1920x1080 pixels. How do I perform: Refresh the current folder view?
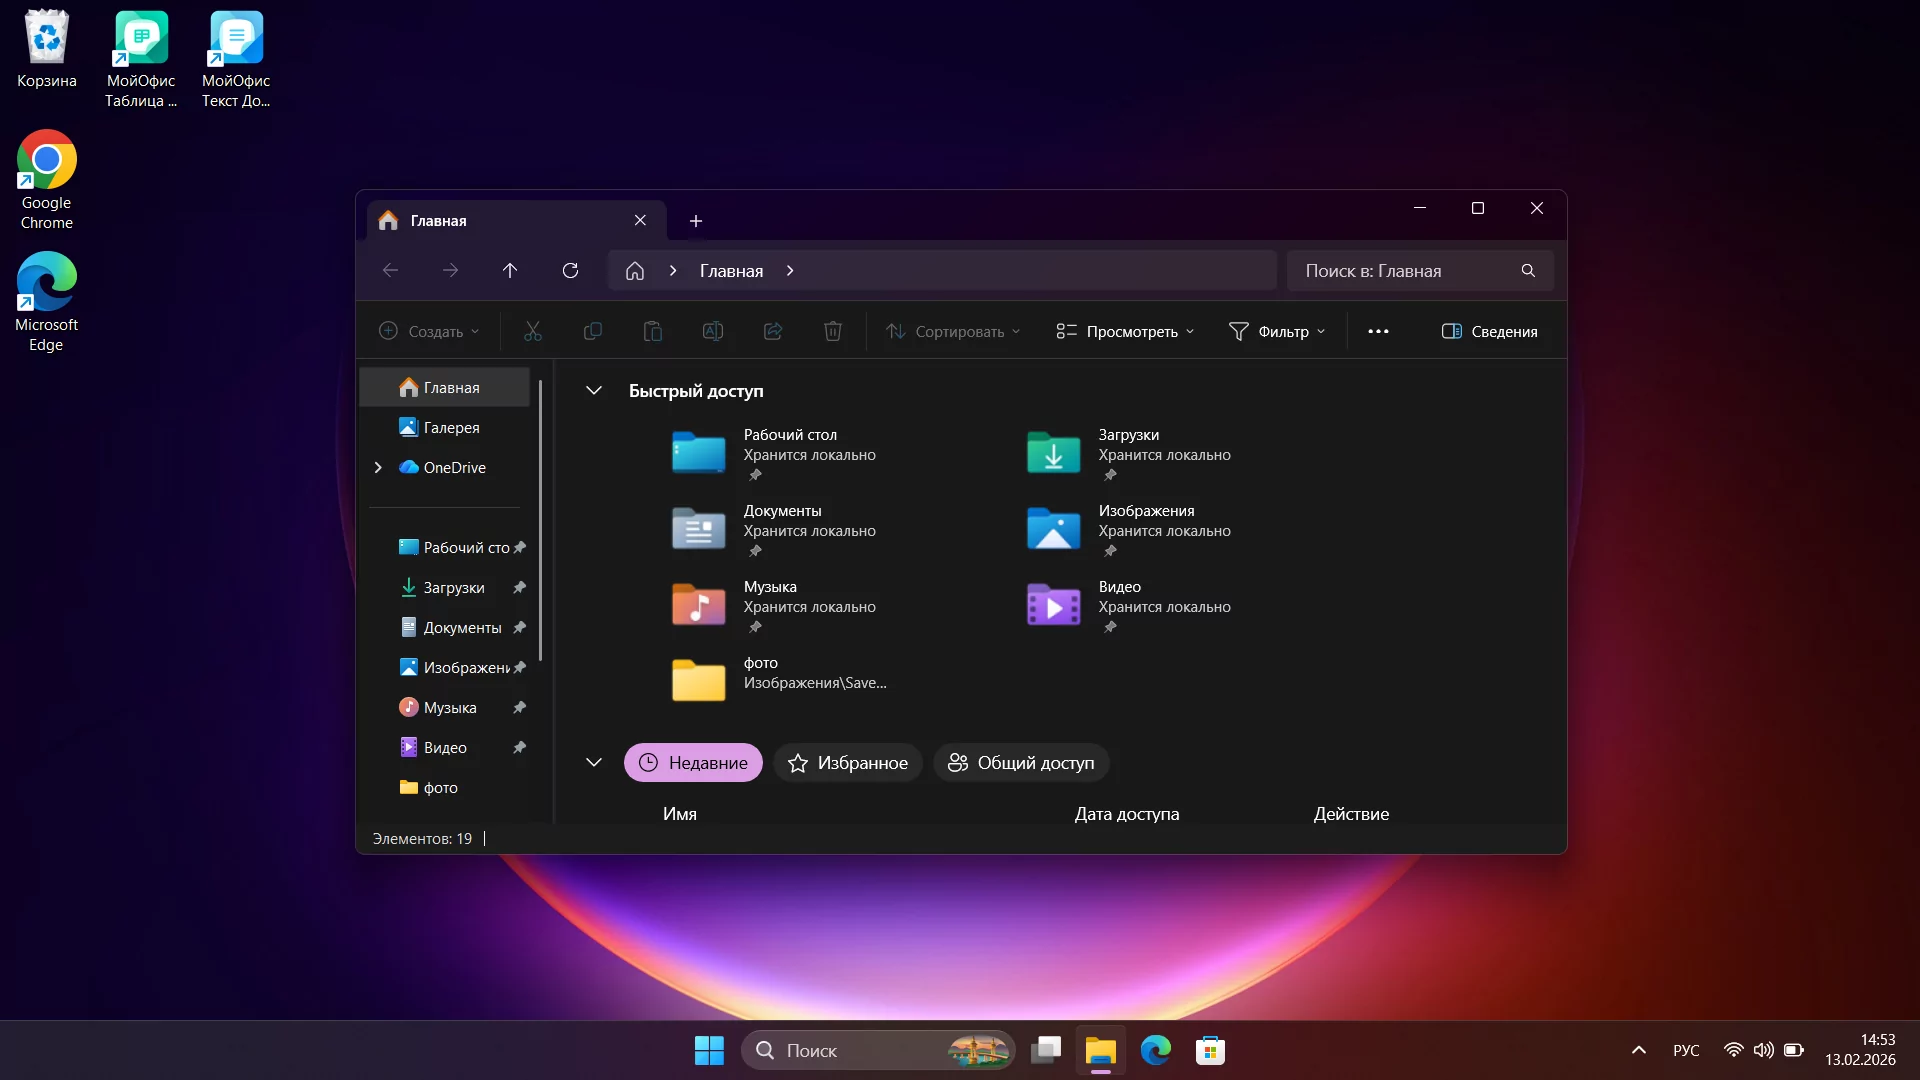tap(570, 270)
